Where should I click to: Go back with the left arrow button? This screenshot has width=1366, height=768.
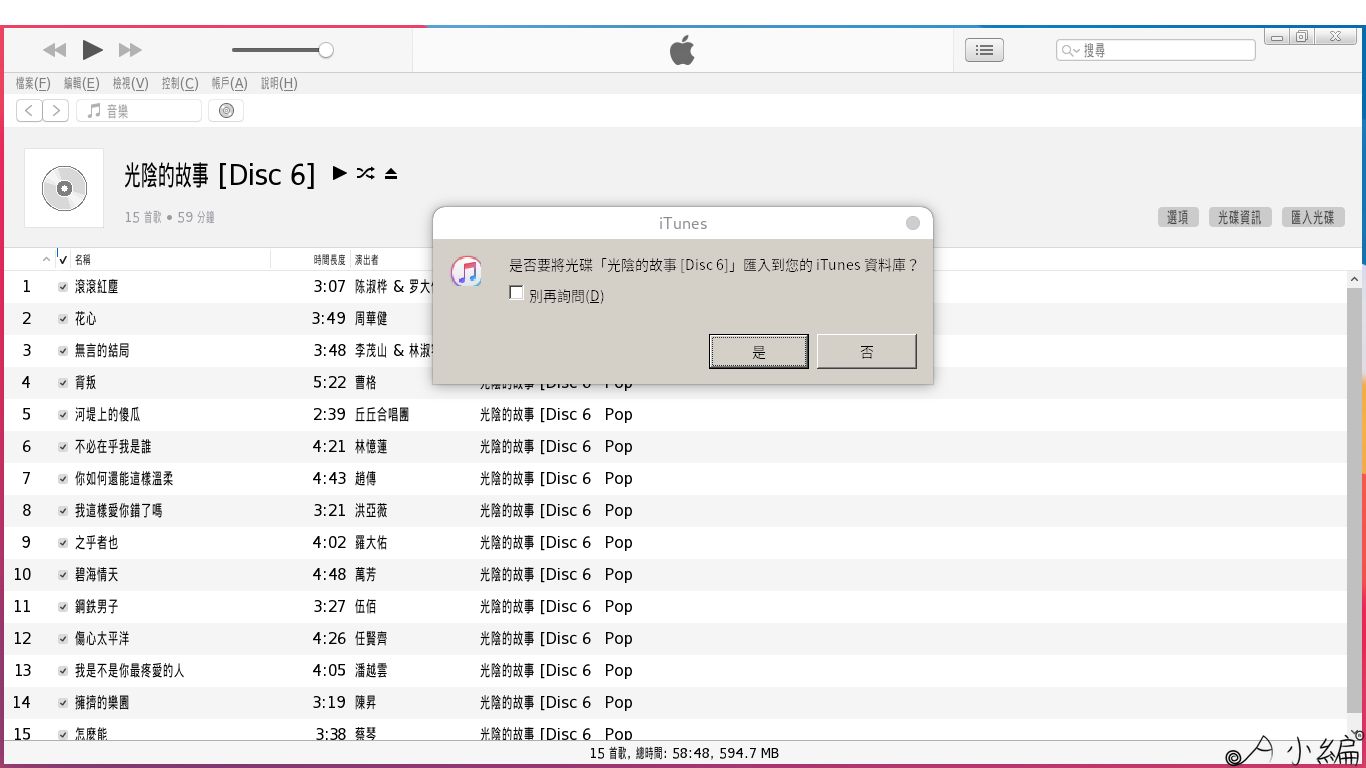[29, 111]
